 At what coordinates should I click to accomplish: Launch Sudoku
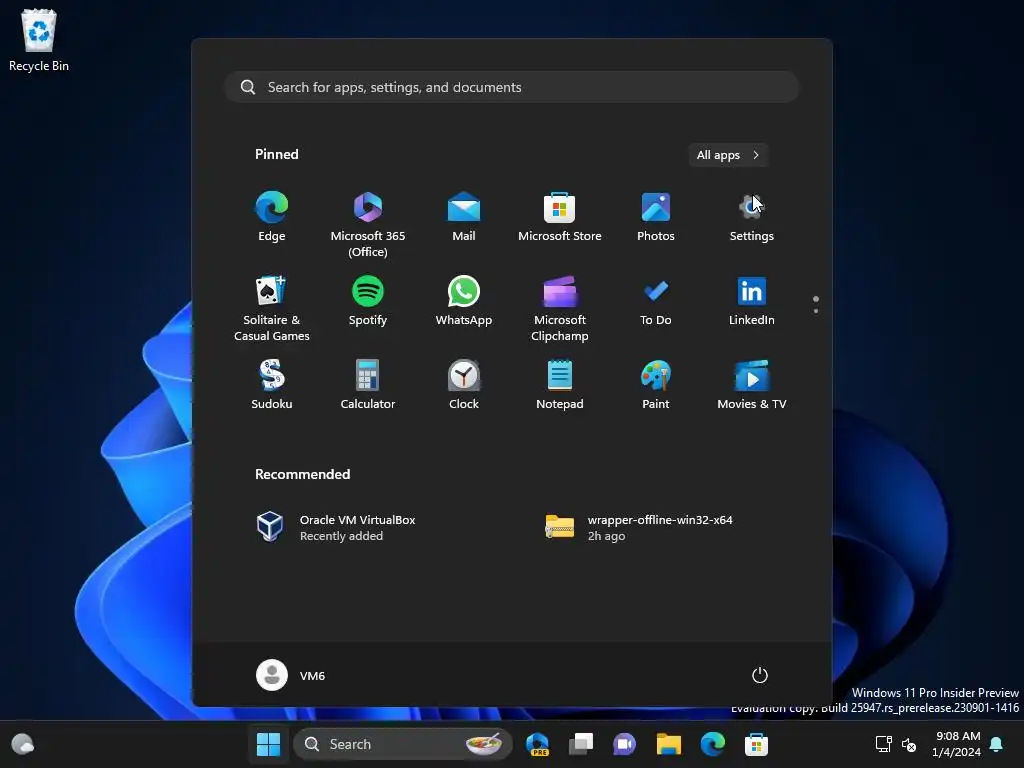tap(272, 385)
